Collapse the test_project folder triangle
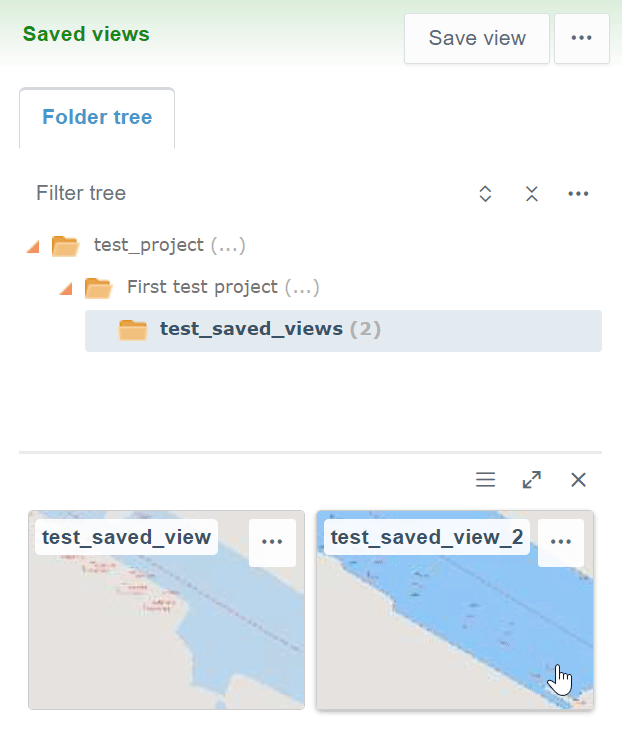Screen dimensions: 622x739 pyautogui.click(x=33, y=246)
